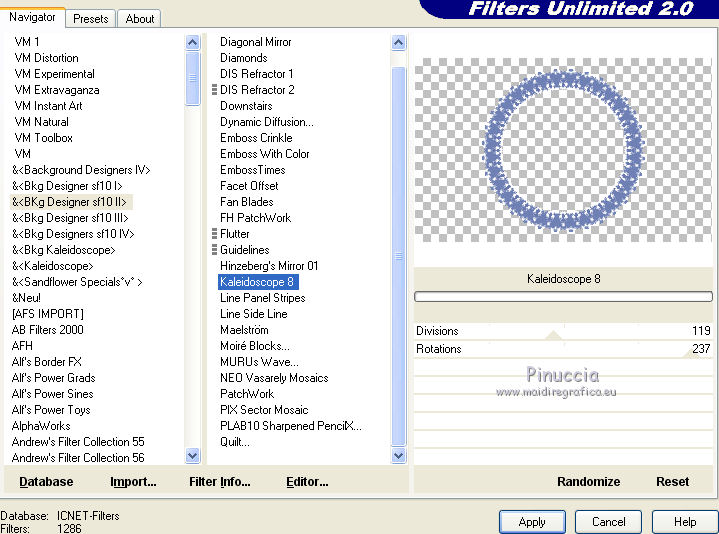Viewport: 719px width, 534px height.
Task: Select VM Extravaganza category
Action: point(57,90)
